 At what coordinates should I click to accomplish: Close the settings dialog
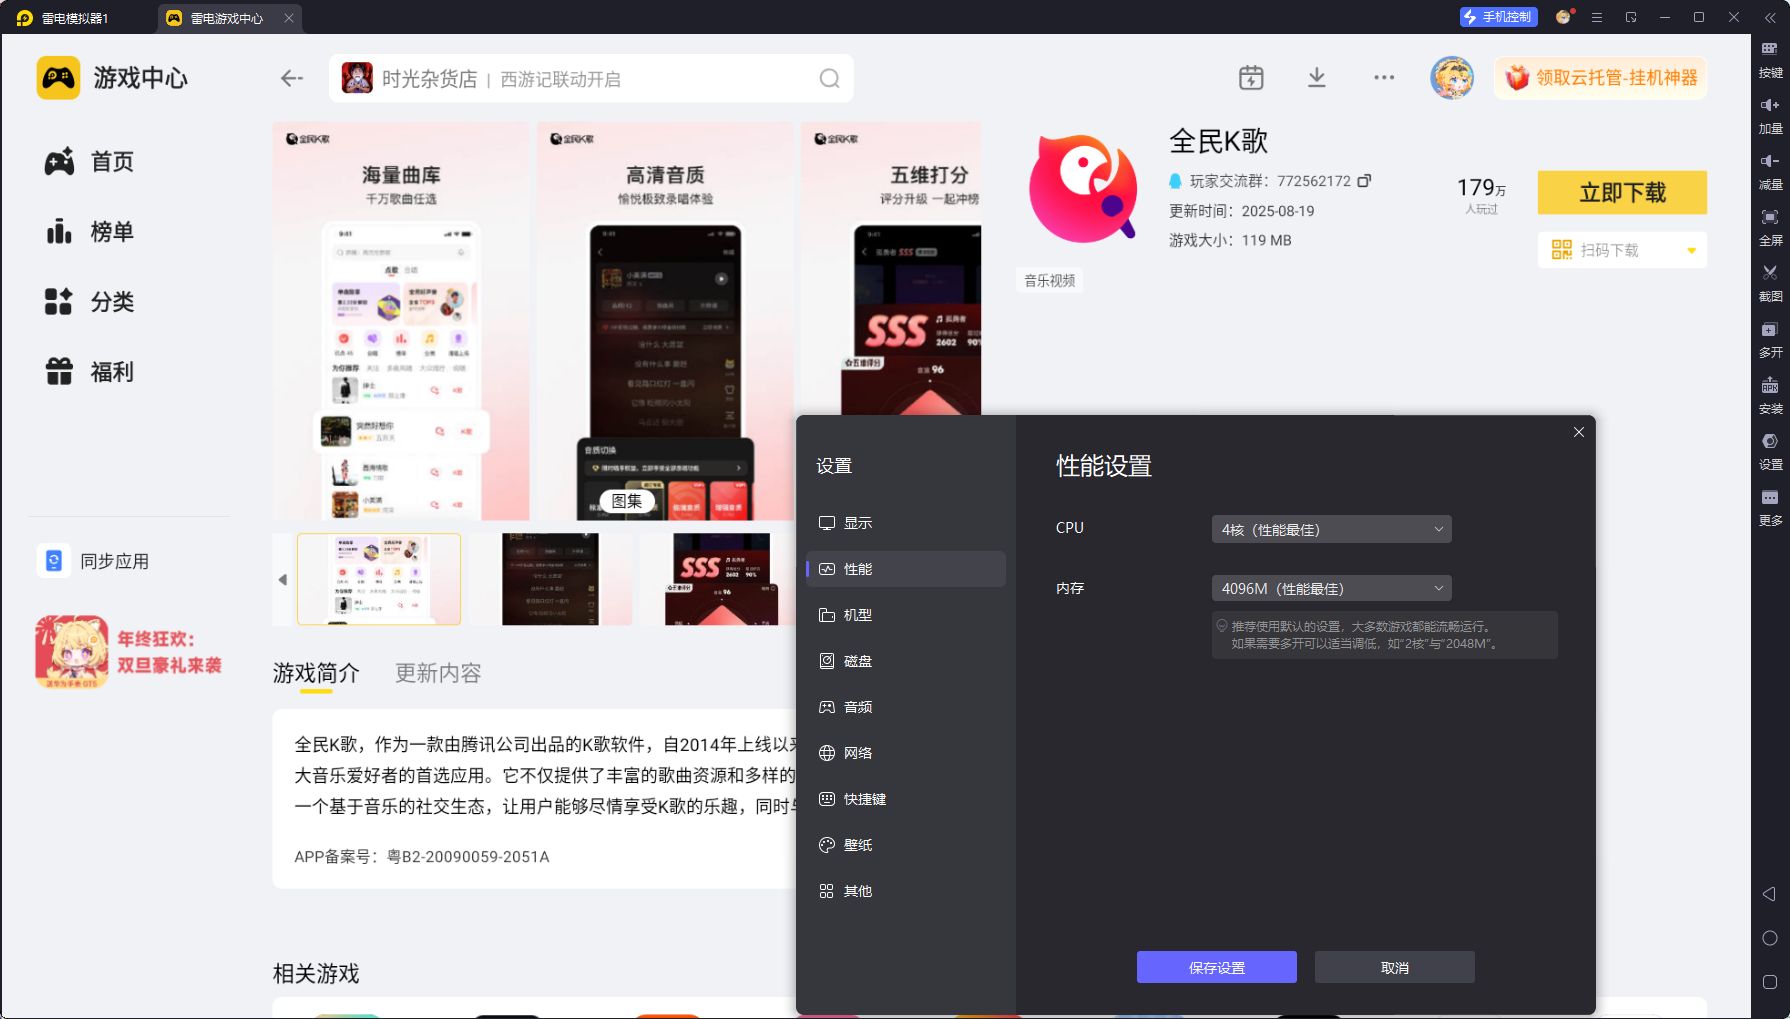point(1579,432)
